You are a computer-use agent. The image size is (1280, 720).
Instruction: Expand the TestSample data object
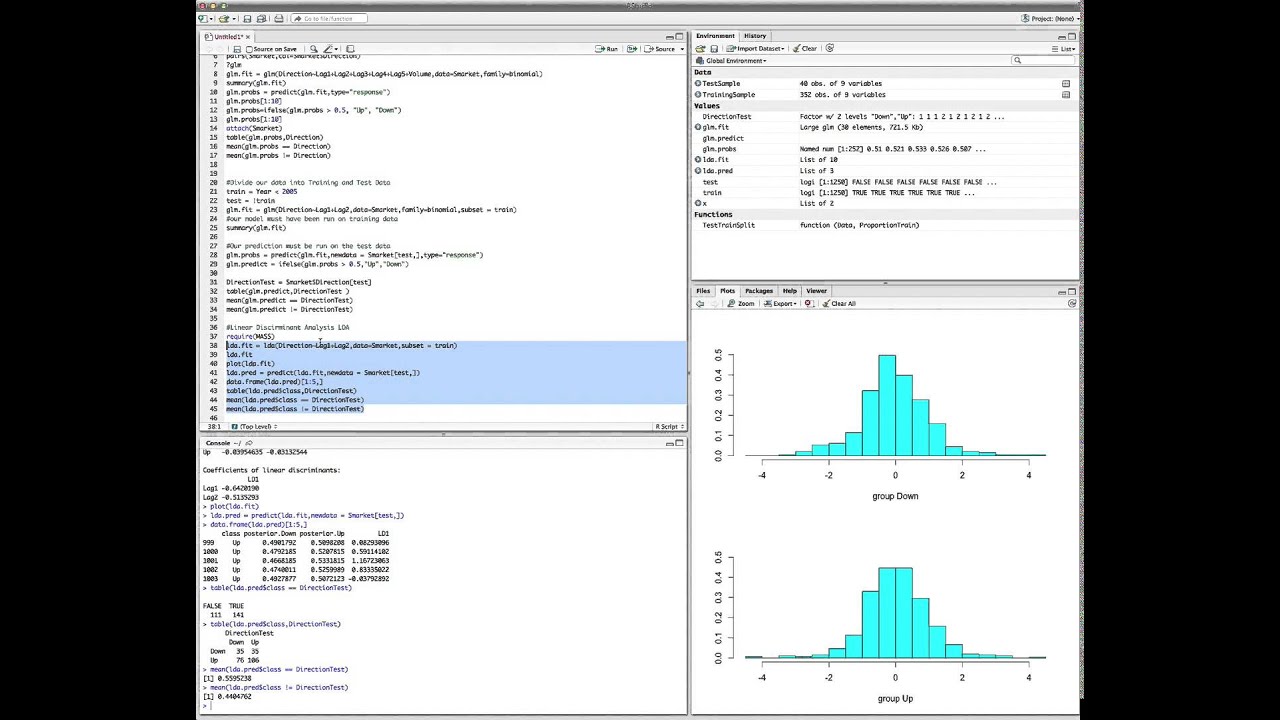click(698, 84)
